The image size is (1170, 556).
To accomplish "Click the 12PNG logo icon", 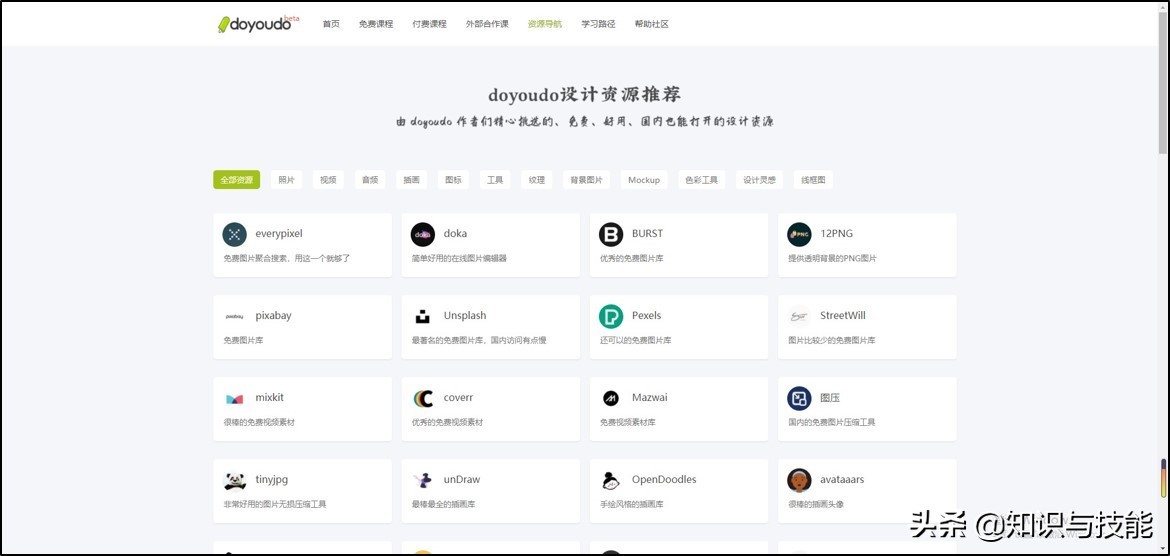I will tap(799, 234).
